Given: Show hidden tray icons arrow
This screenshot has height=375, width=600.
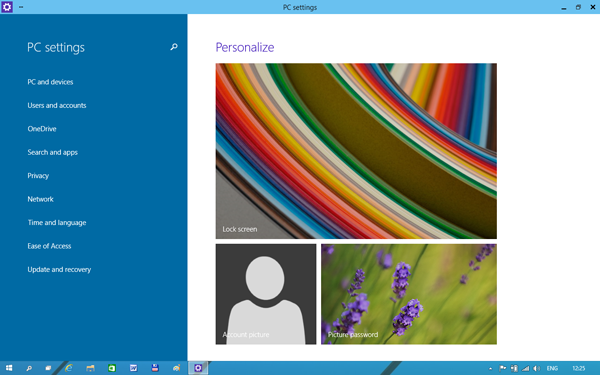Looking at the screenshot, I should click(490, 368).
